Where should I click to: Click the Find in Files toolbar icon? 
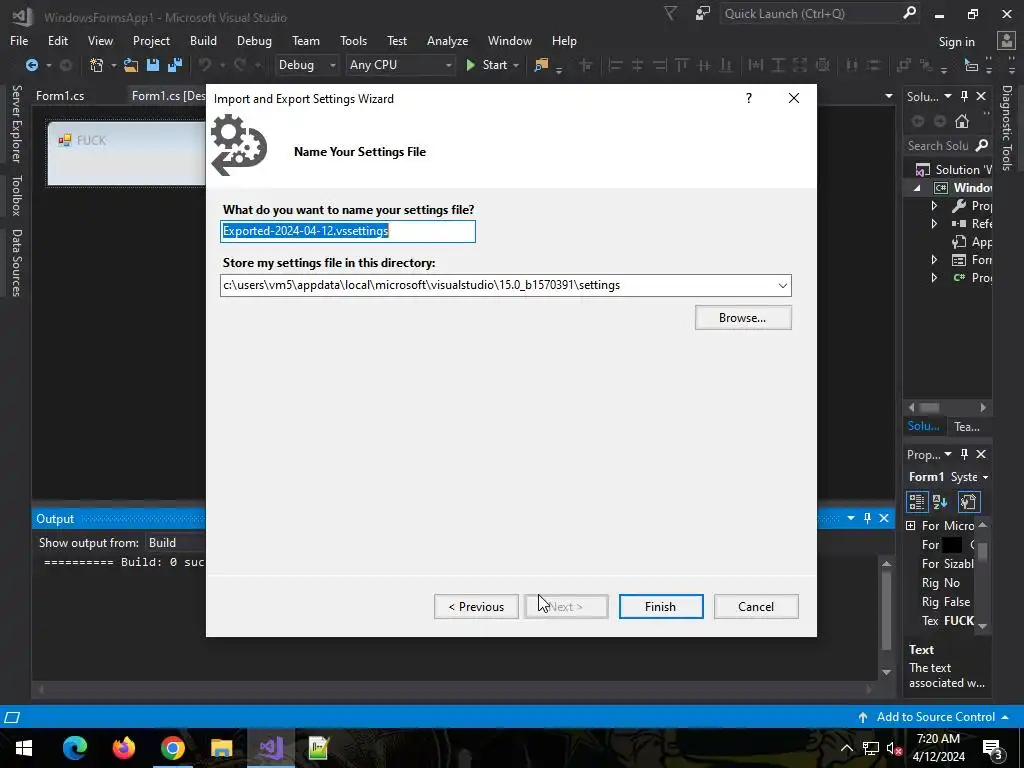[541, 65]
